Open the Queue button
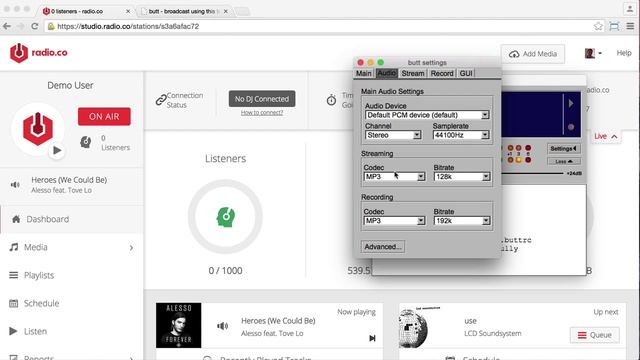The image size is (640, 360). coord(595,335)
